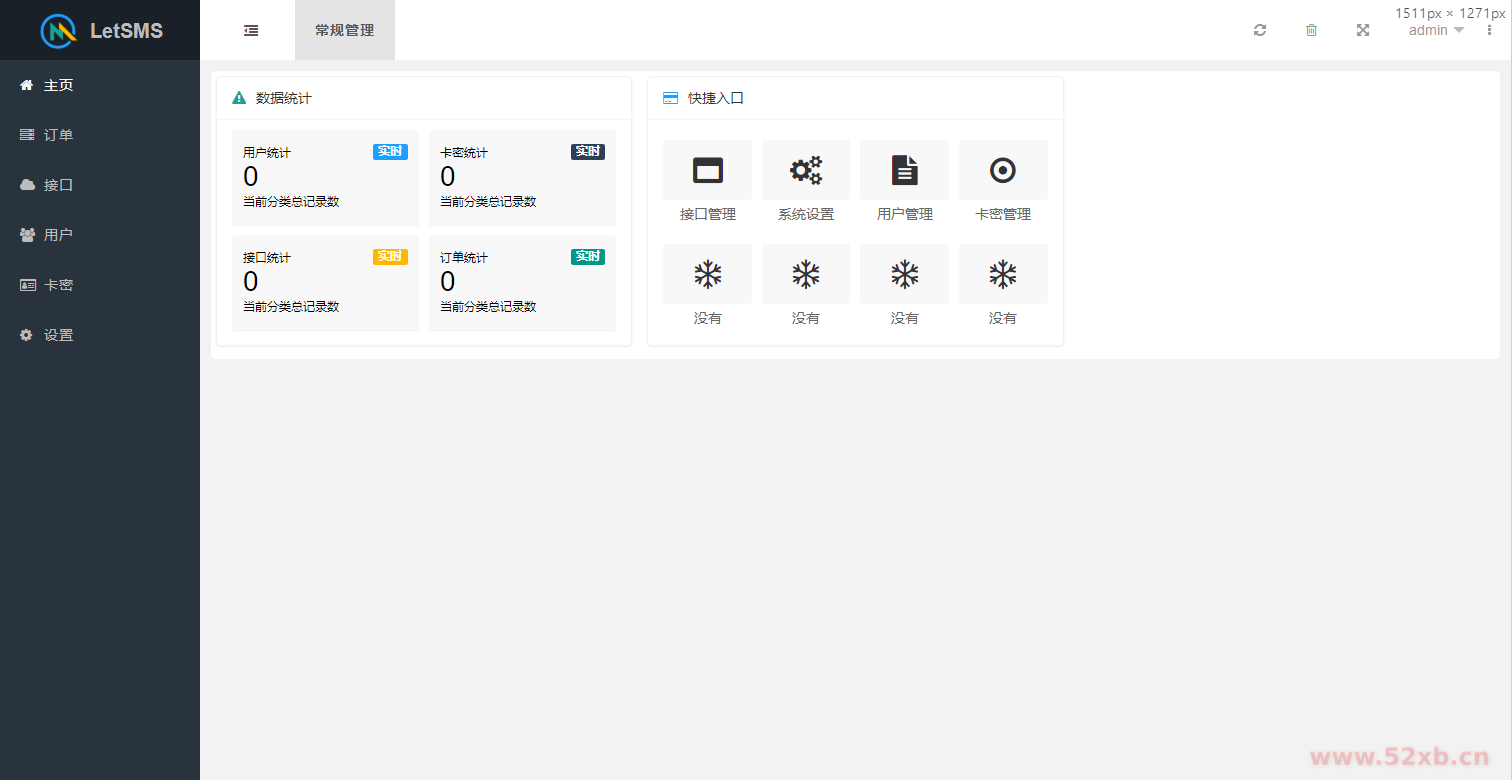Viewport: 1512px width, 780px height.
Task: Click the LetSMS logo
Action: (100, 30)
